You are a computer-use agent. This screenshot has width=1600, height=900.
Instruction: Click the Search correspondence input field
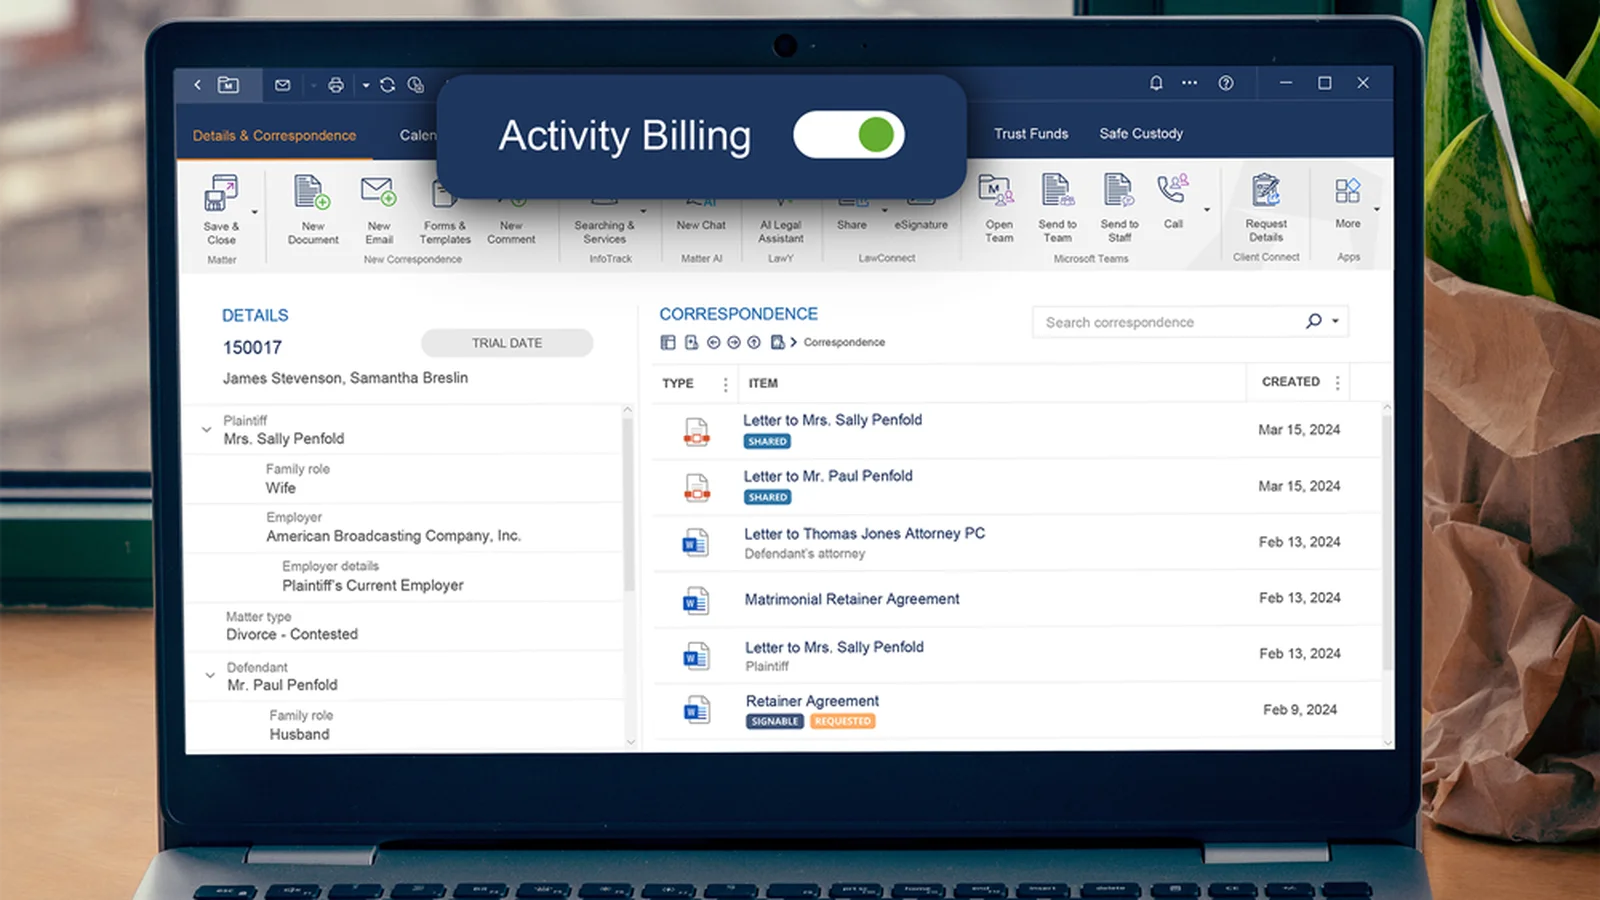[x=1168, y=322]
